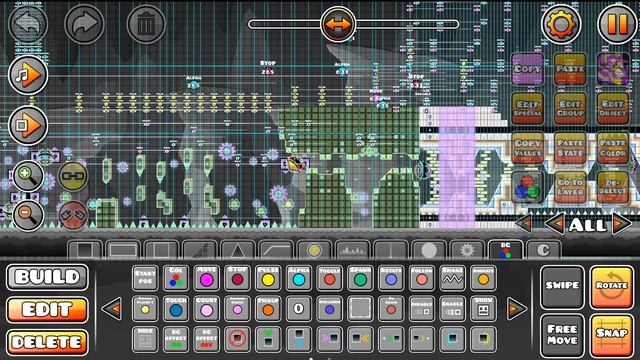Screen dimensions: 640x360
Task: Toggle Snap mode
Action: click(611, 335)
